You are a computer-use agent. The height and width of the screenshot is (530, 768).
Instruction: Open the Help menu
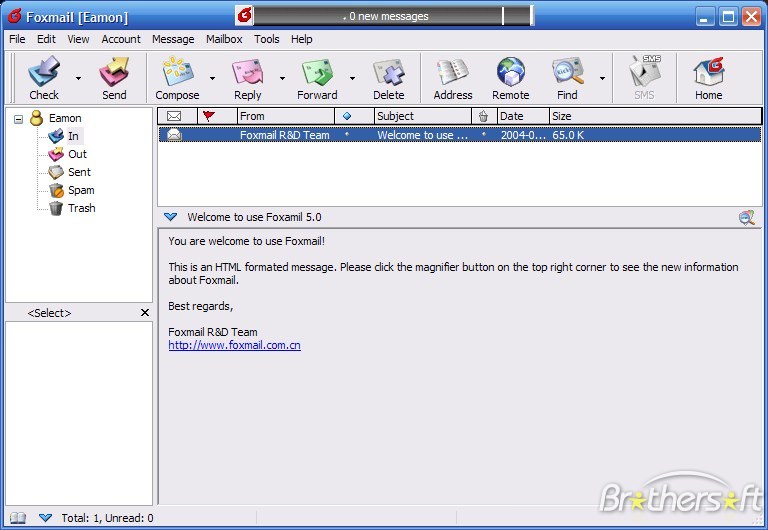tap(301, 39)
